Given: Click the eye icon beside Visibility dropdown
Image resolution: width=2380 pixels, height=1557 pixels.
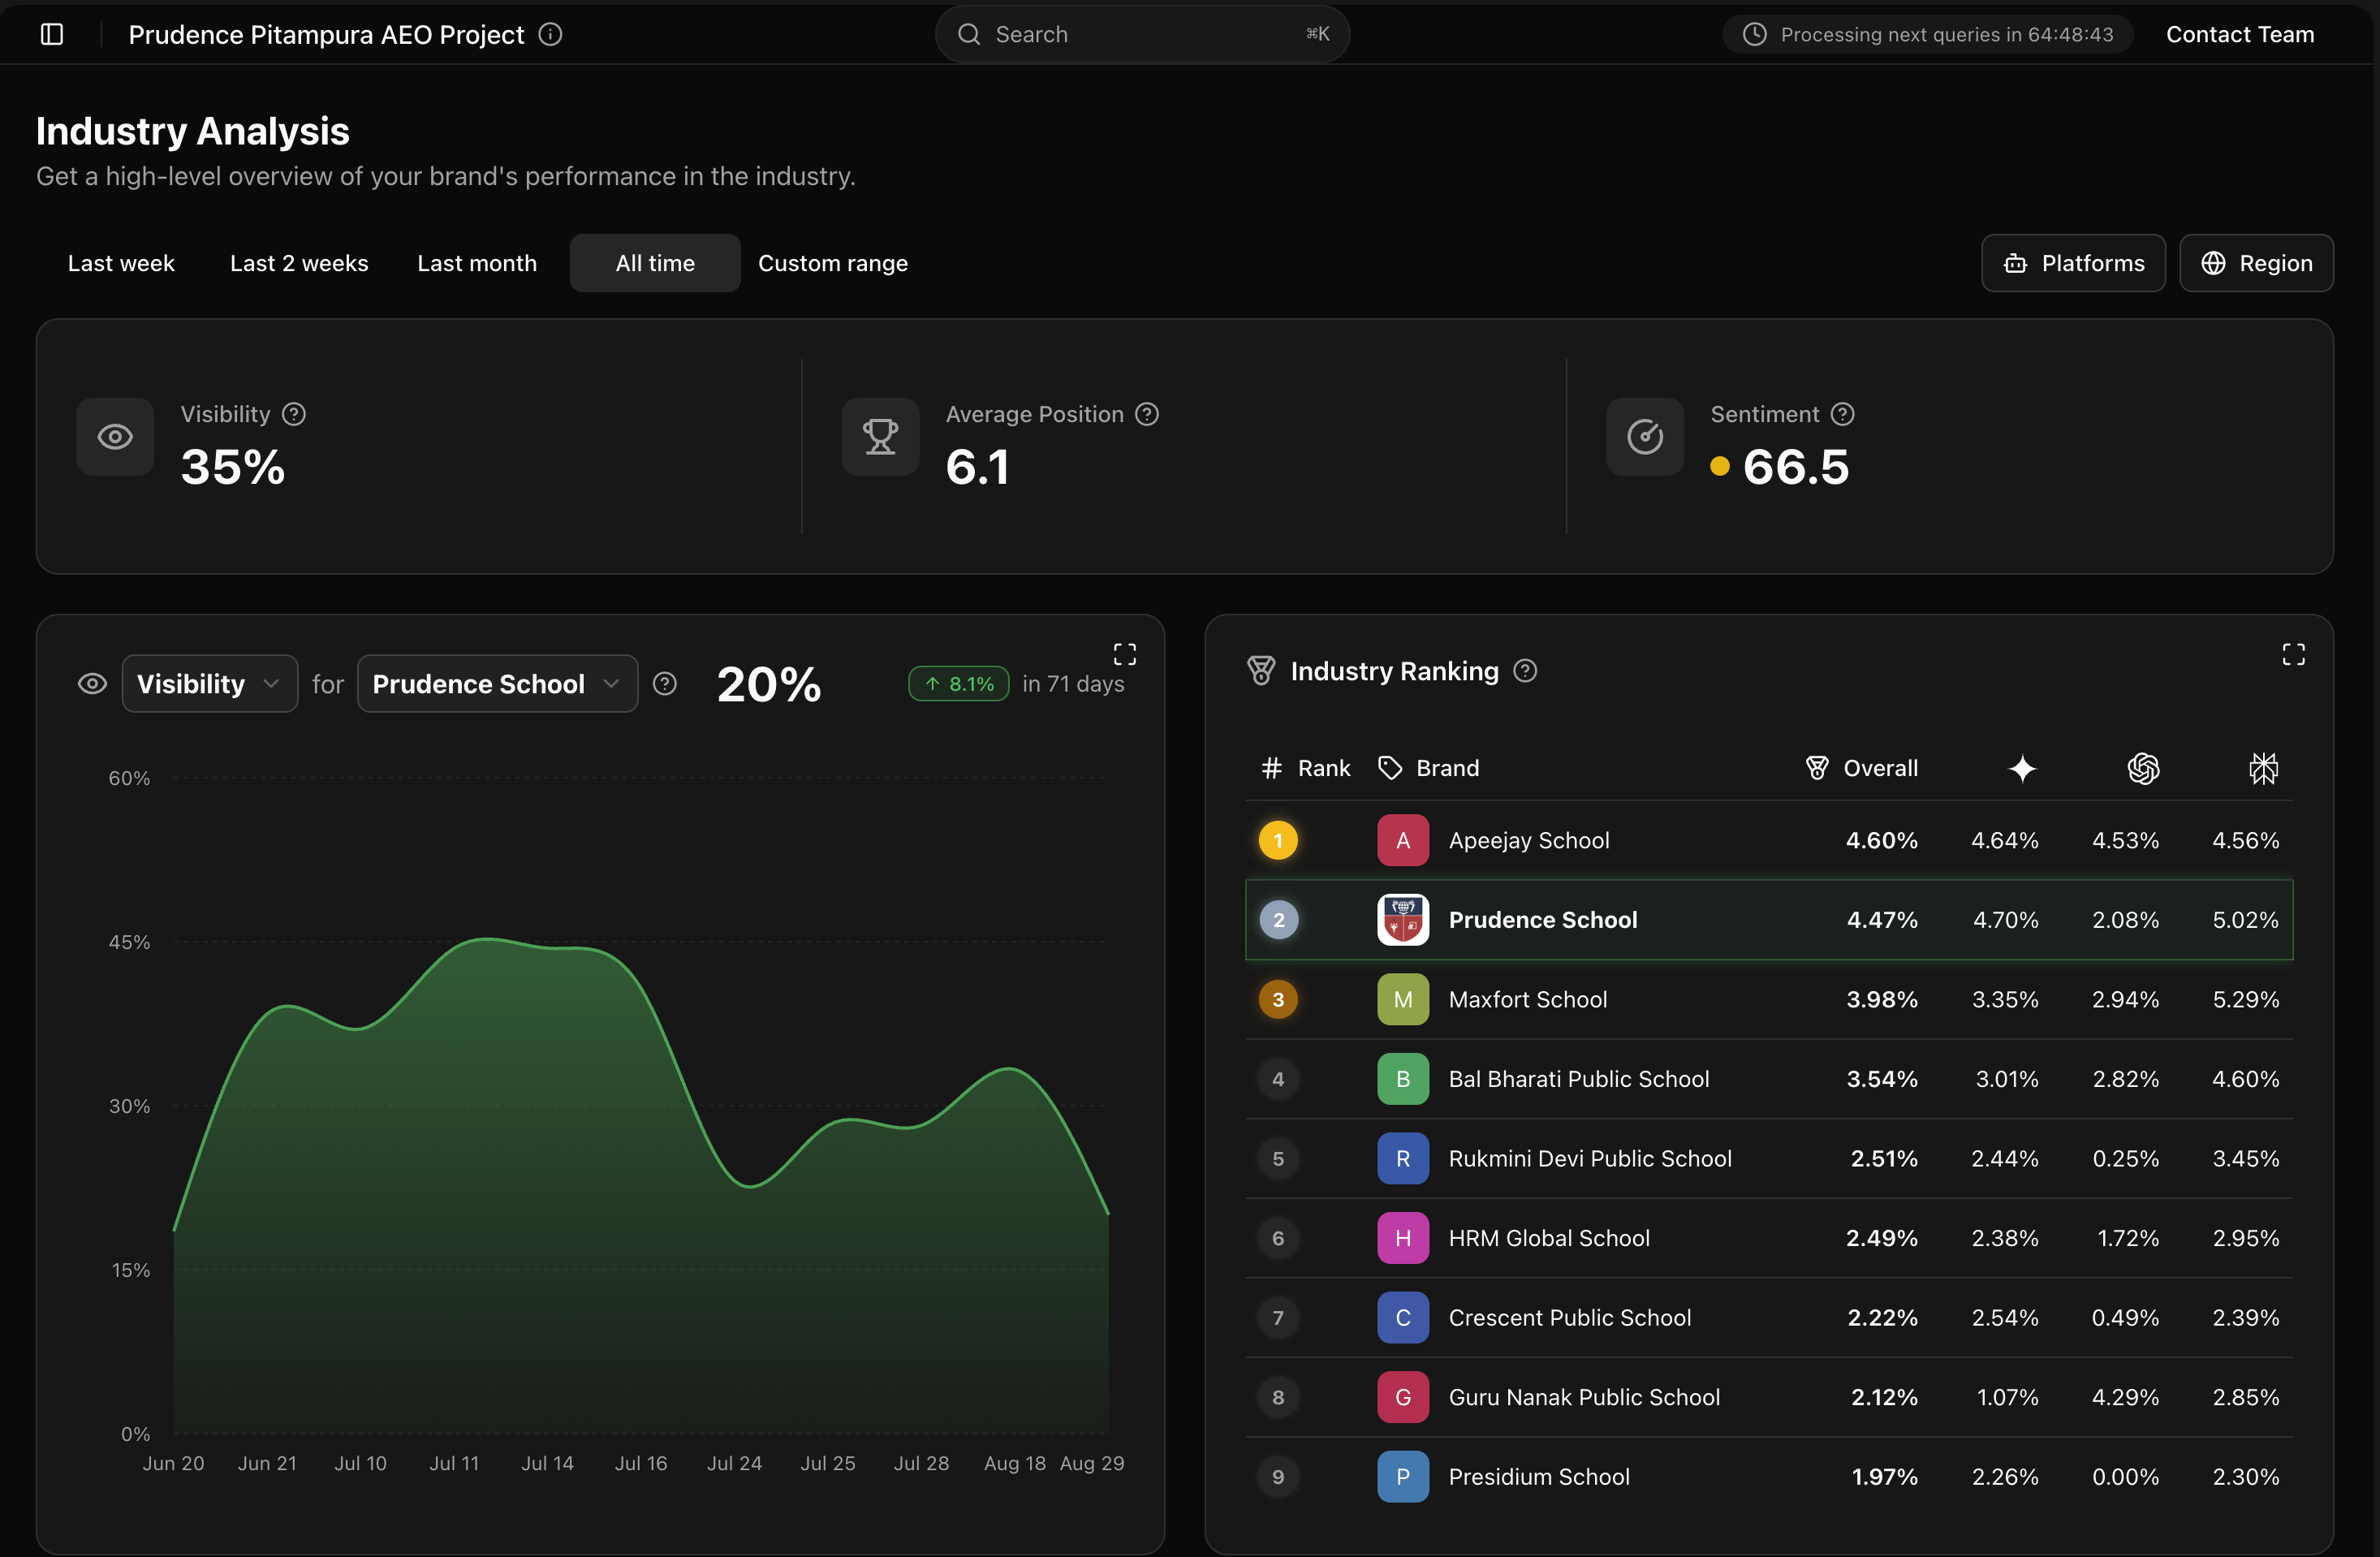Looking at the screenshot, I should (92, 684).
